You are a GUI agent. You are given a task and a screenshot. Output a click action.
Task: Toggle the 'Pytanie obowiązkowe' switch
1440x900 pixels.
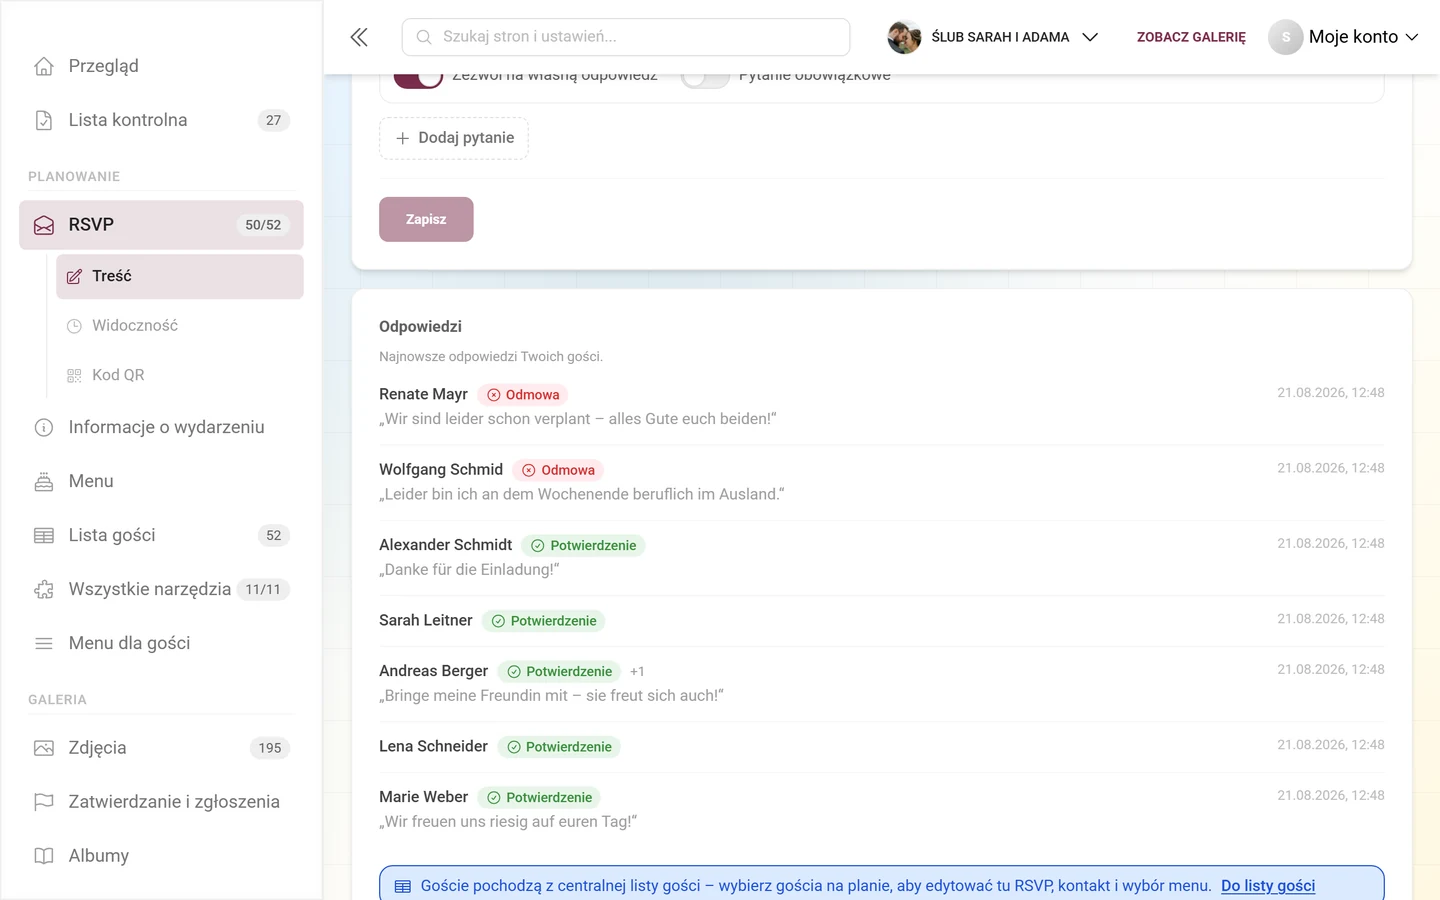coord(705,80)
